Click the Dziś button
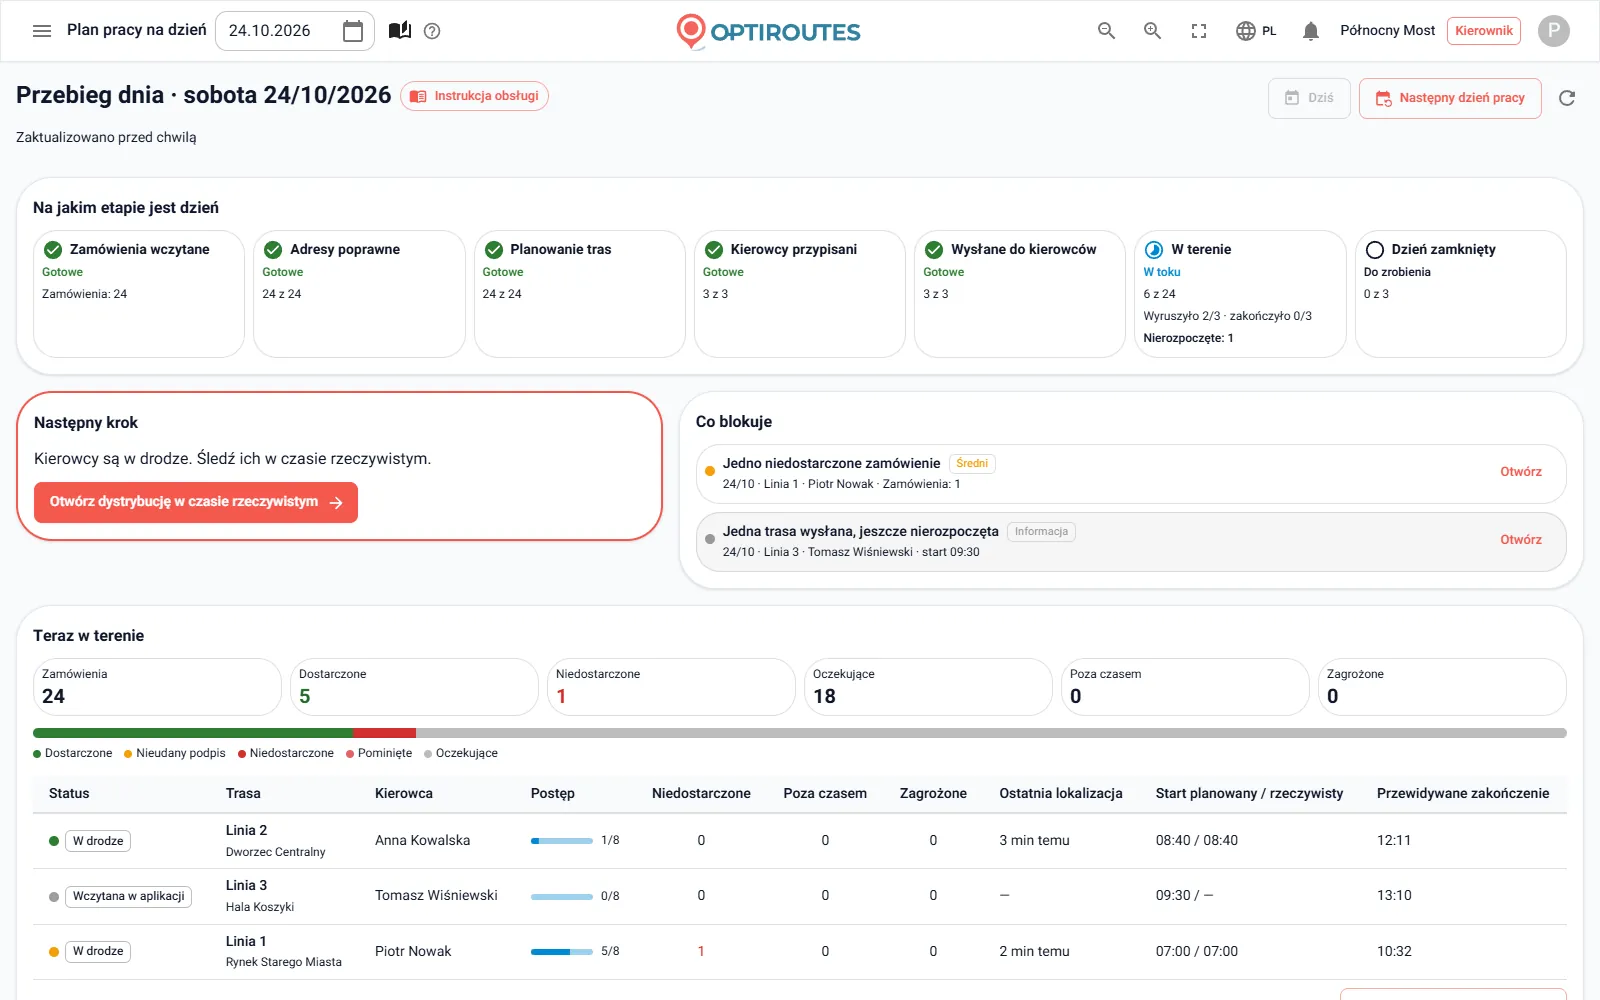 click(1309, 98)
